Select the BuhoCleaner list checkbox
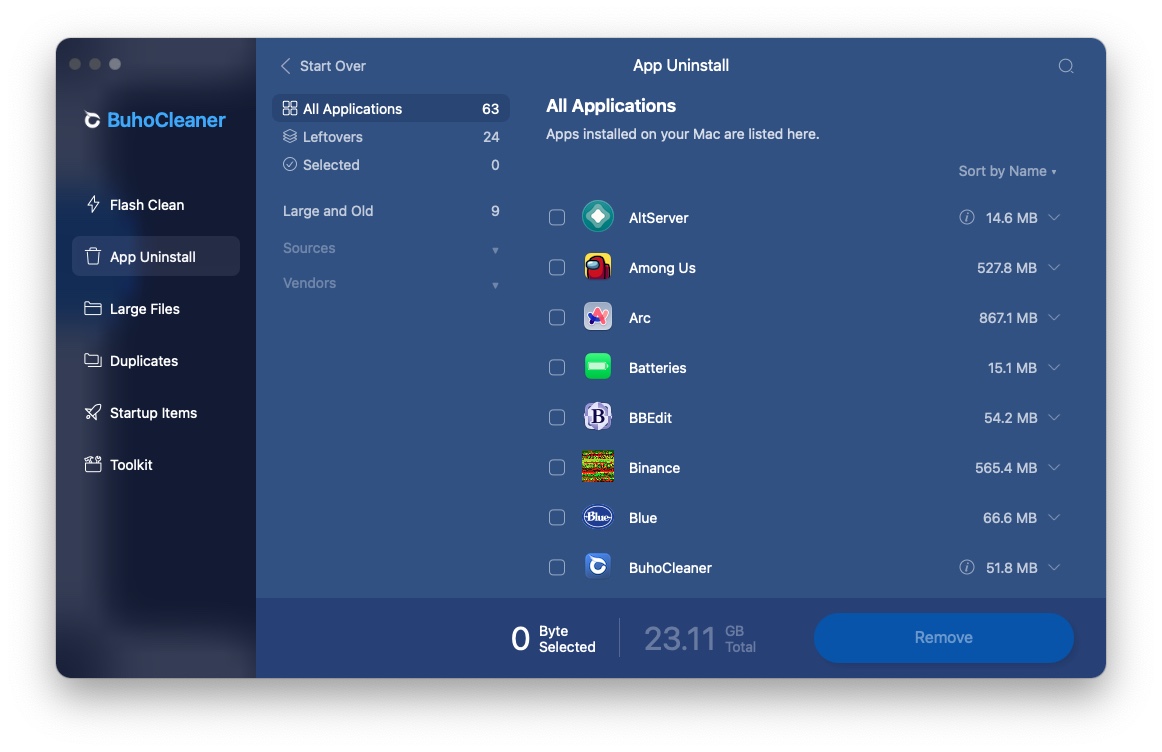This screenshot has height=752, width=1162. 557,568
